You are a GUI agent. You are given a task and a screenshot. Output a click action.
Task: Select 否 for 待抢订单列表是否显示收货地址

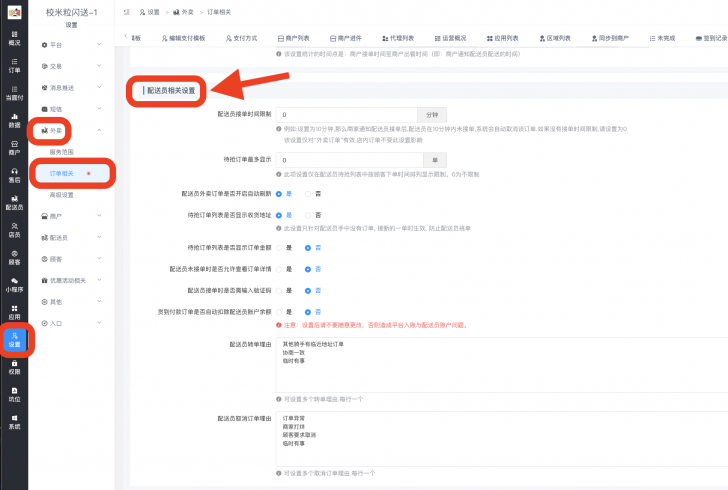pos(308,216)
